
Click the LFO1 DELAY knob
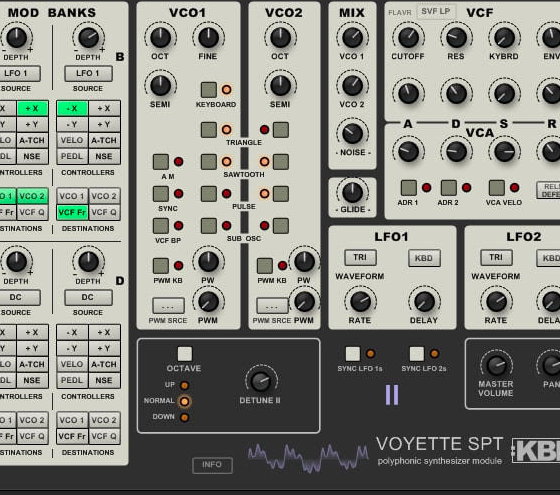tap(424, 302)
